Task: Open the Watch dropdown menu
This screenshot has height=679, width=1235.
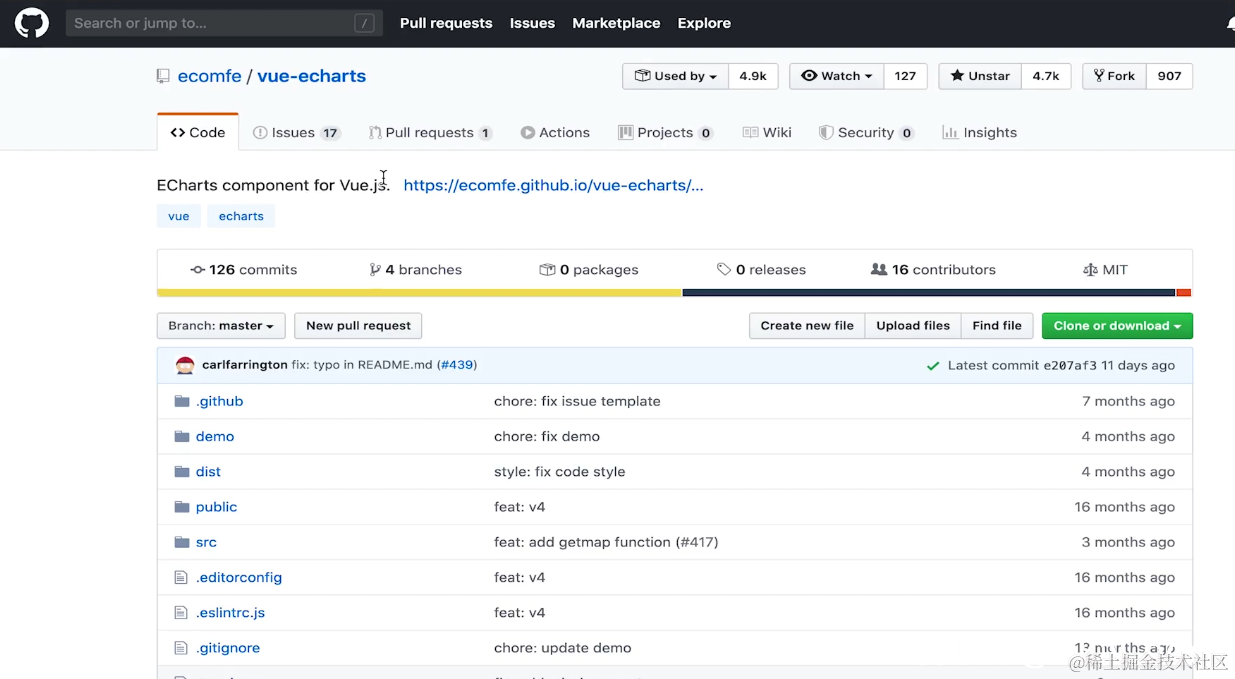Action: 836,76
